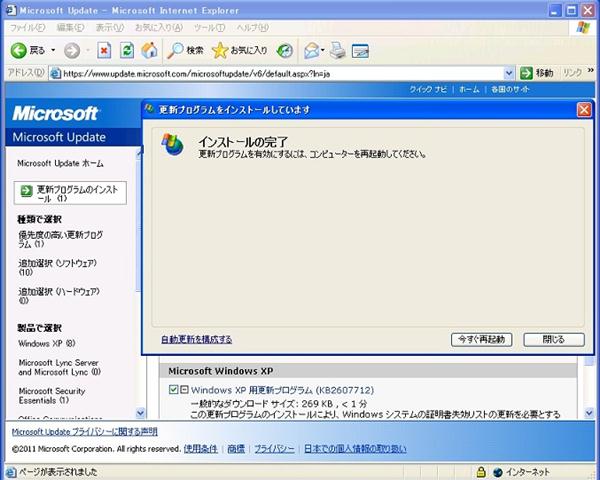Viewport: 600px width, 480px height.
Task: Open the 表示 (View) menu
Action: 109,28
